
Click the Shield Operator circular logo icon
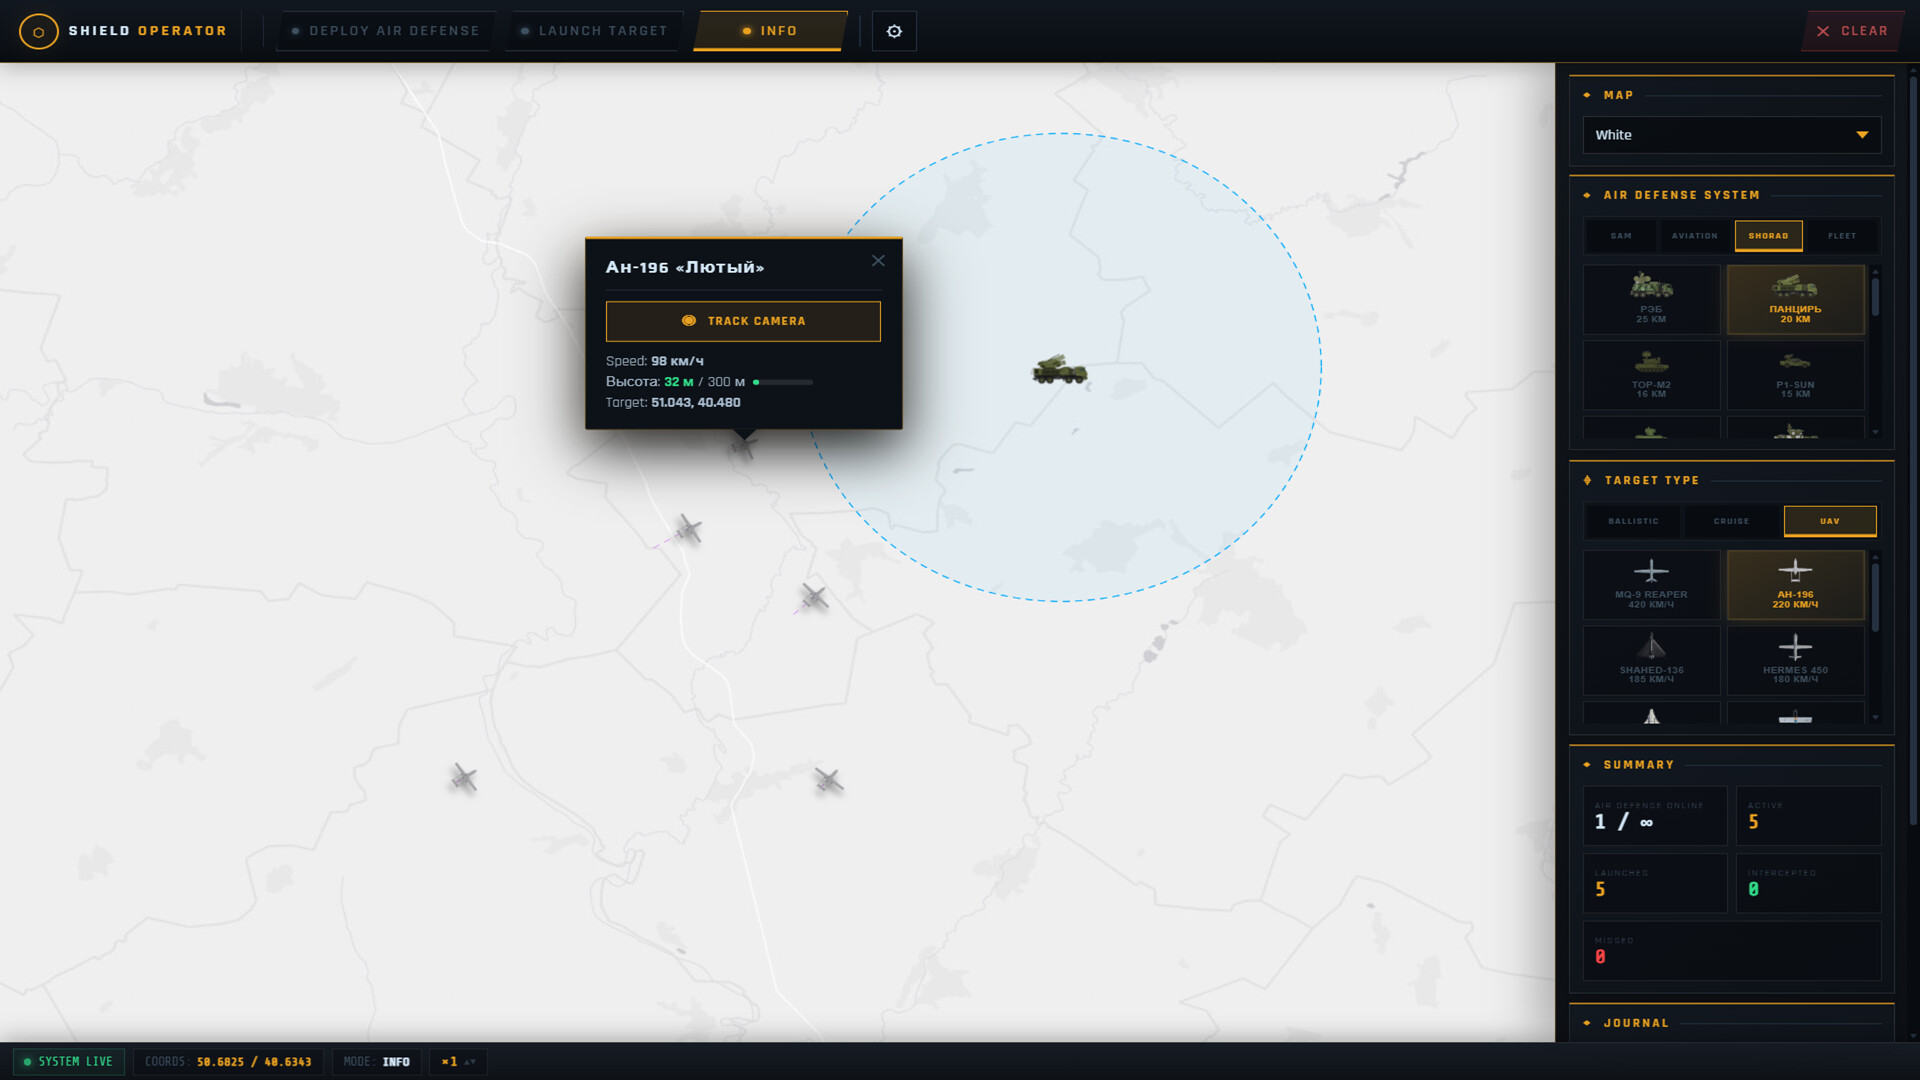(38, 31)
